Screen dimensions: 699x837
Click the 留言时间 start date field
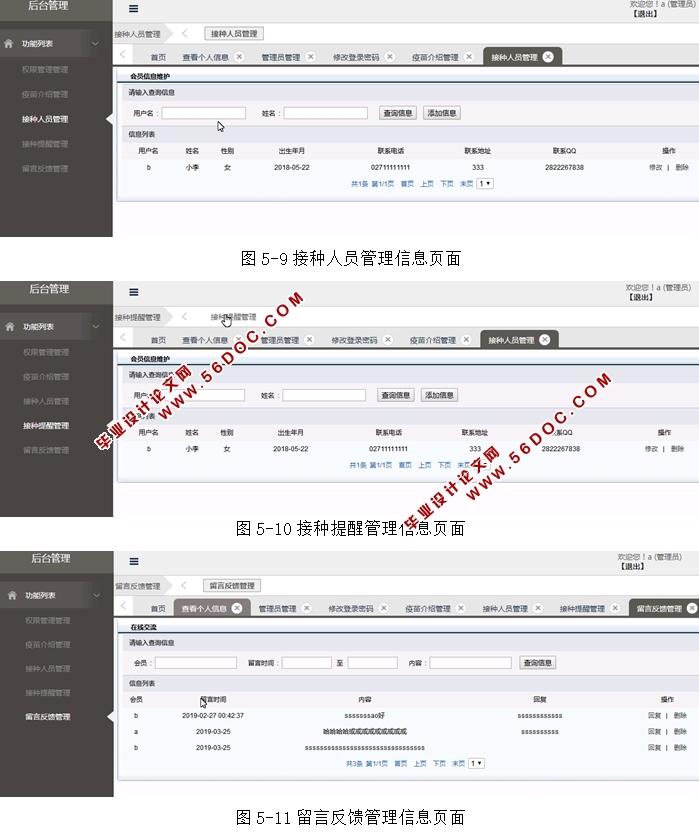307,663
